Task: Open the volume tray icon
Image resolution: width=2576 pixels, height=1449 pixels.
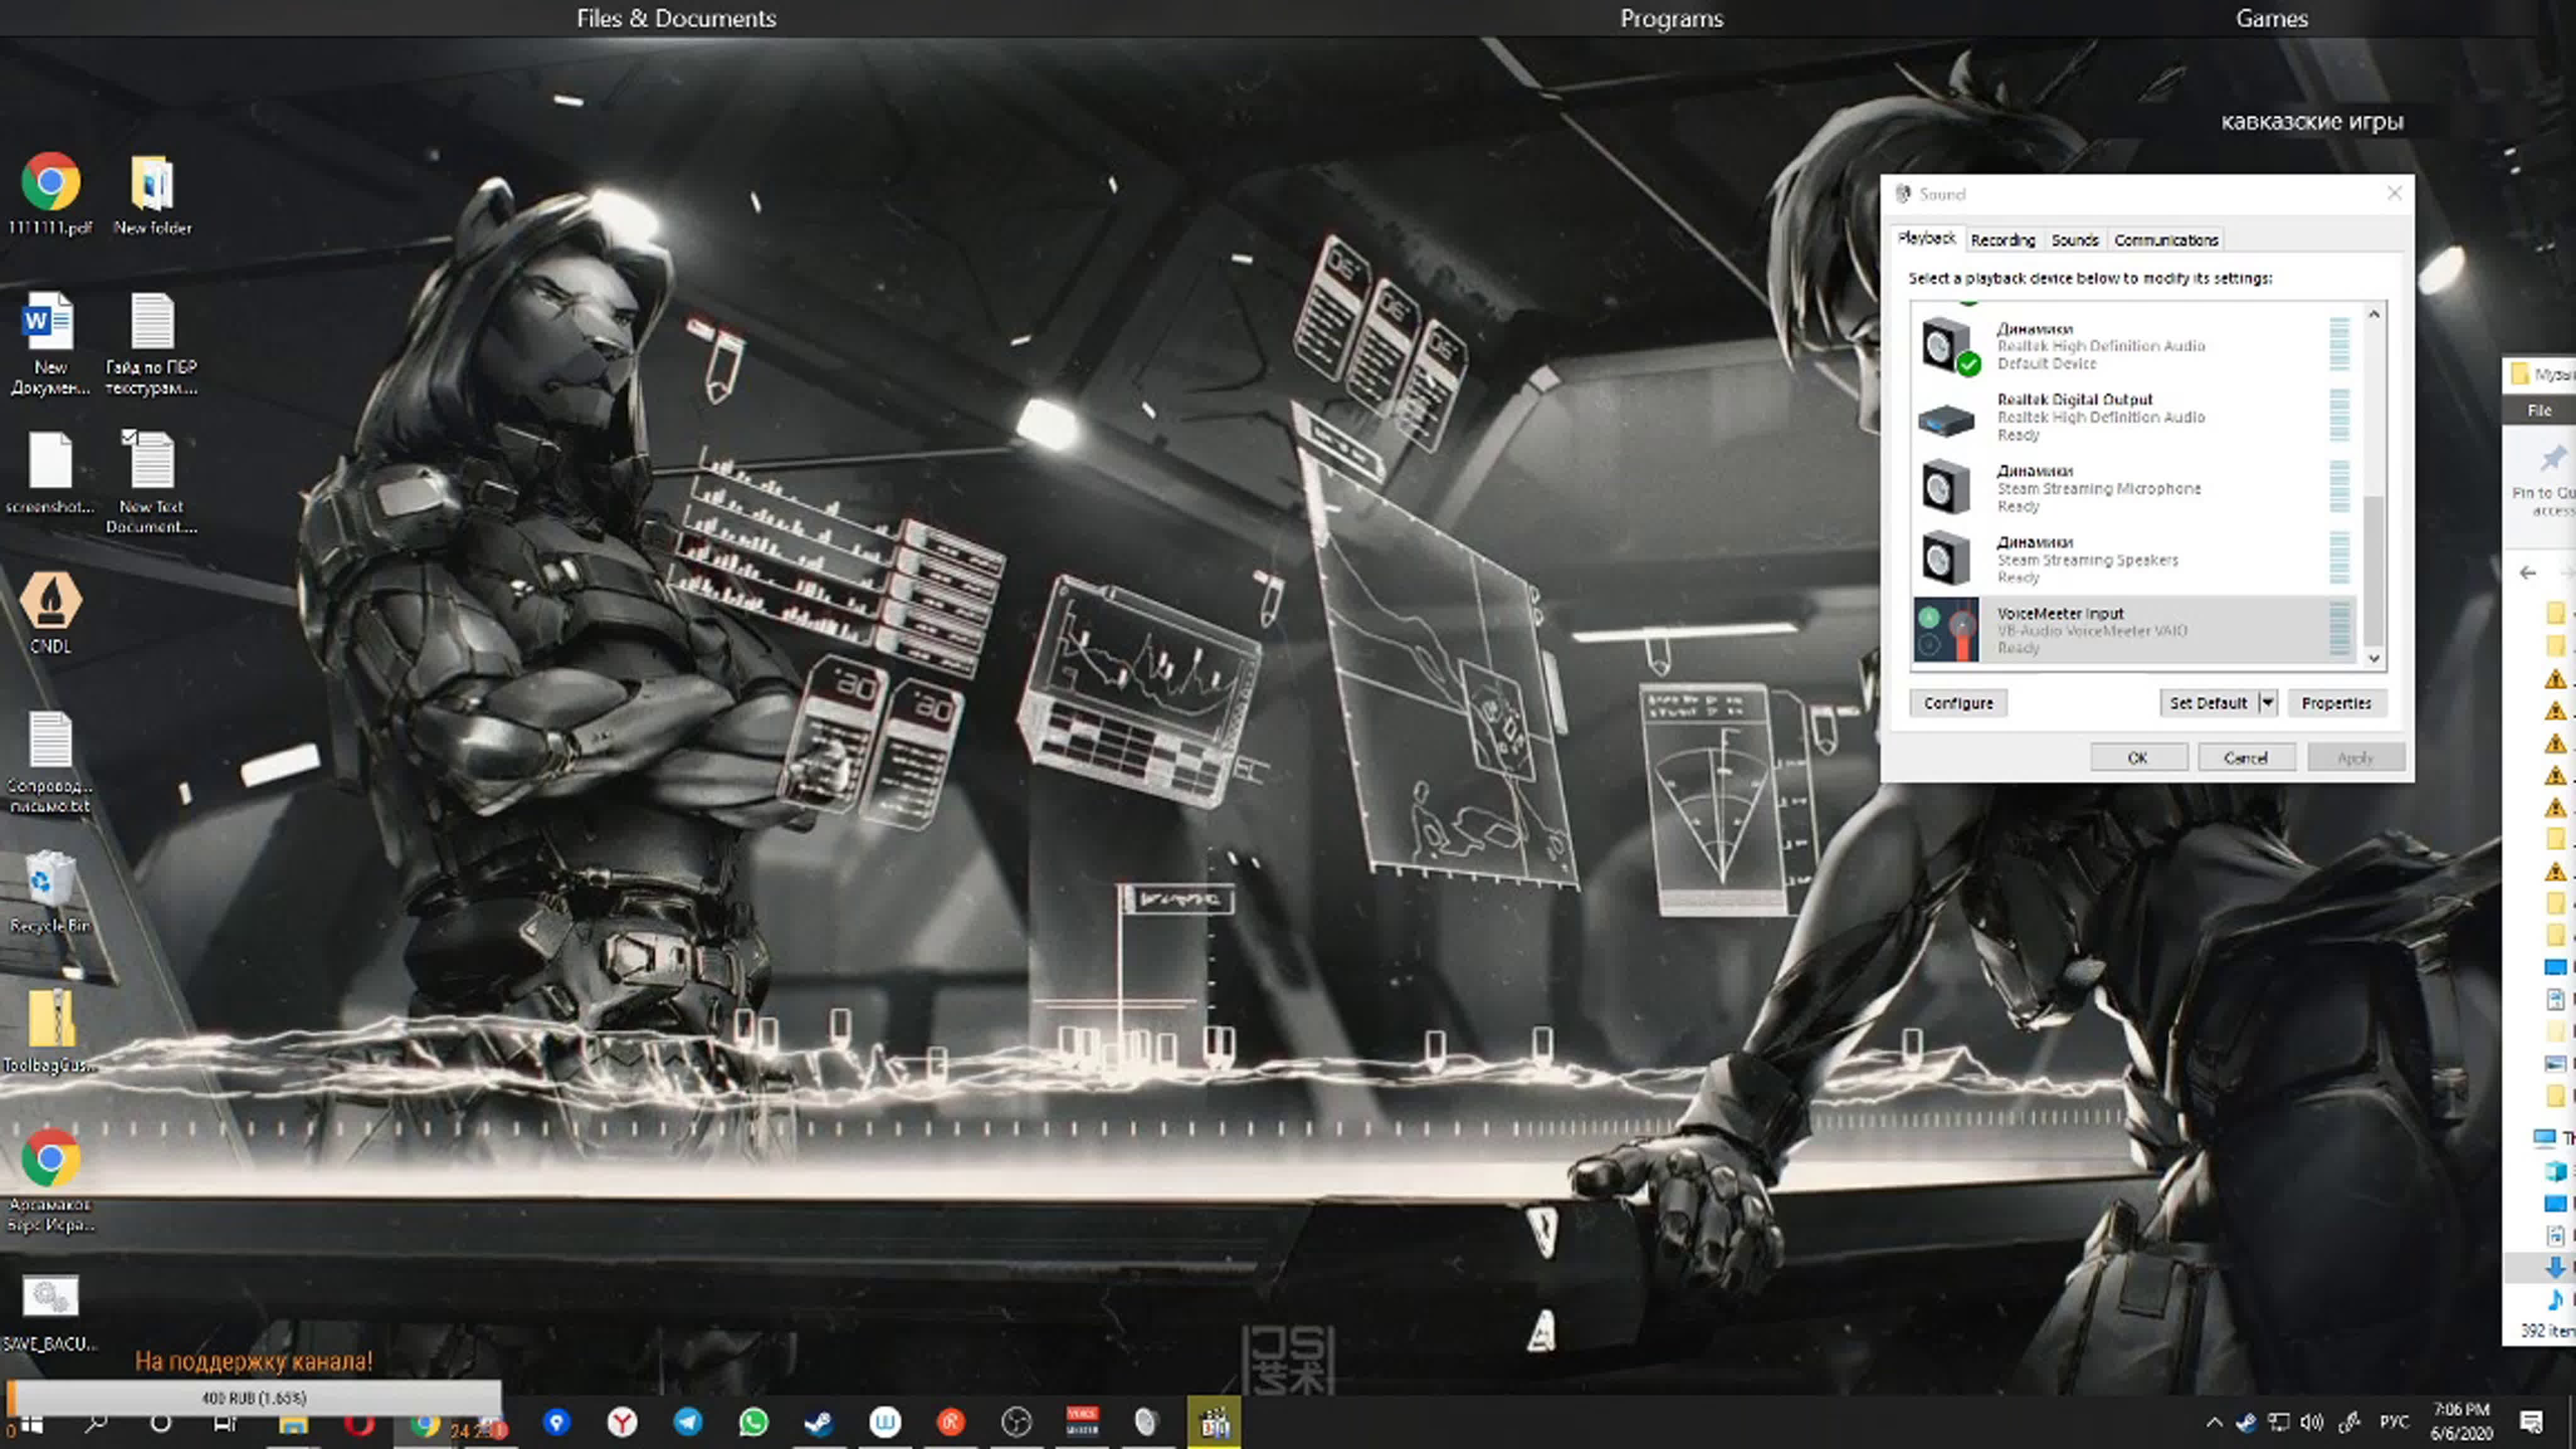Action: (2312, 1423)
